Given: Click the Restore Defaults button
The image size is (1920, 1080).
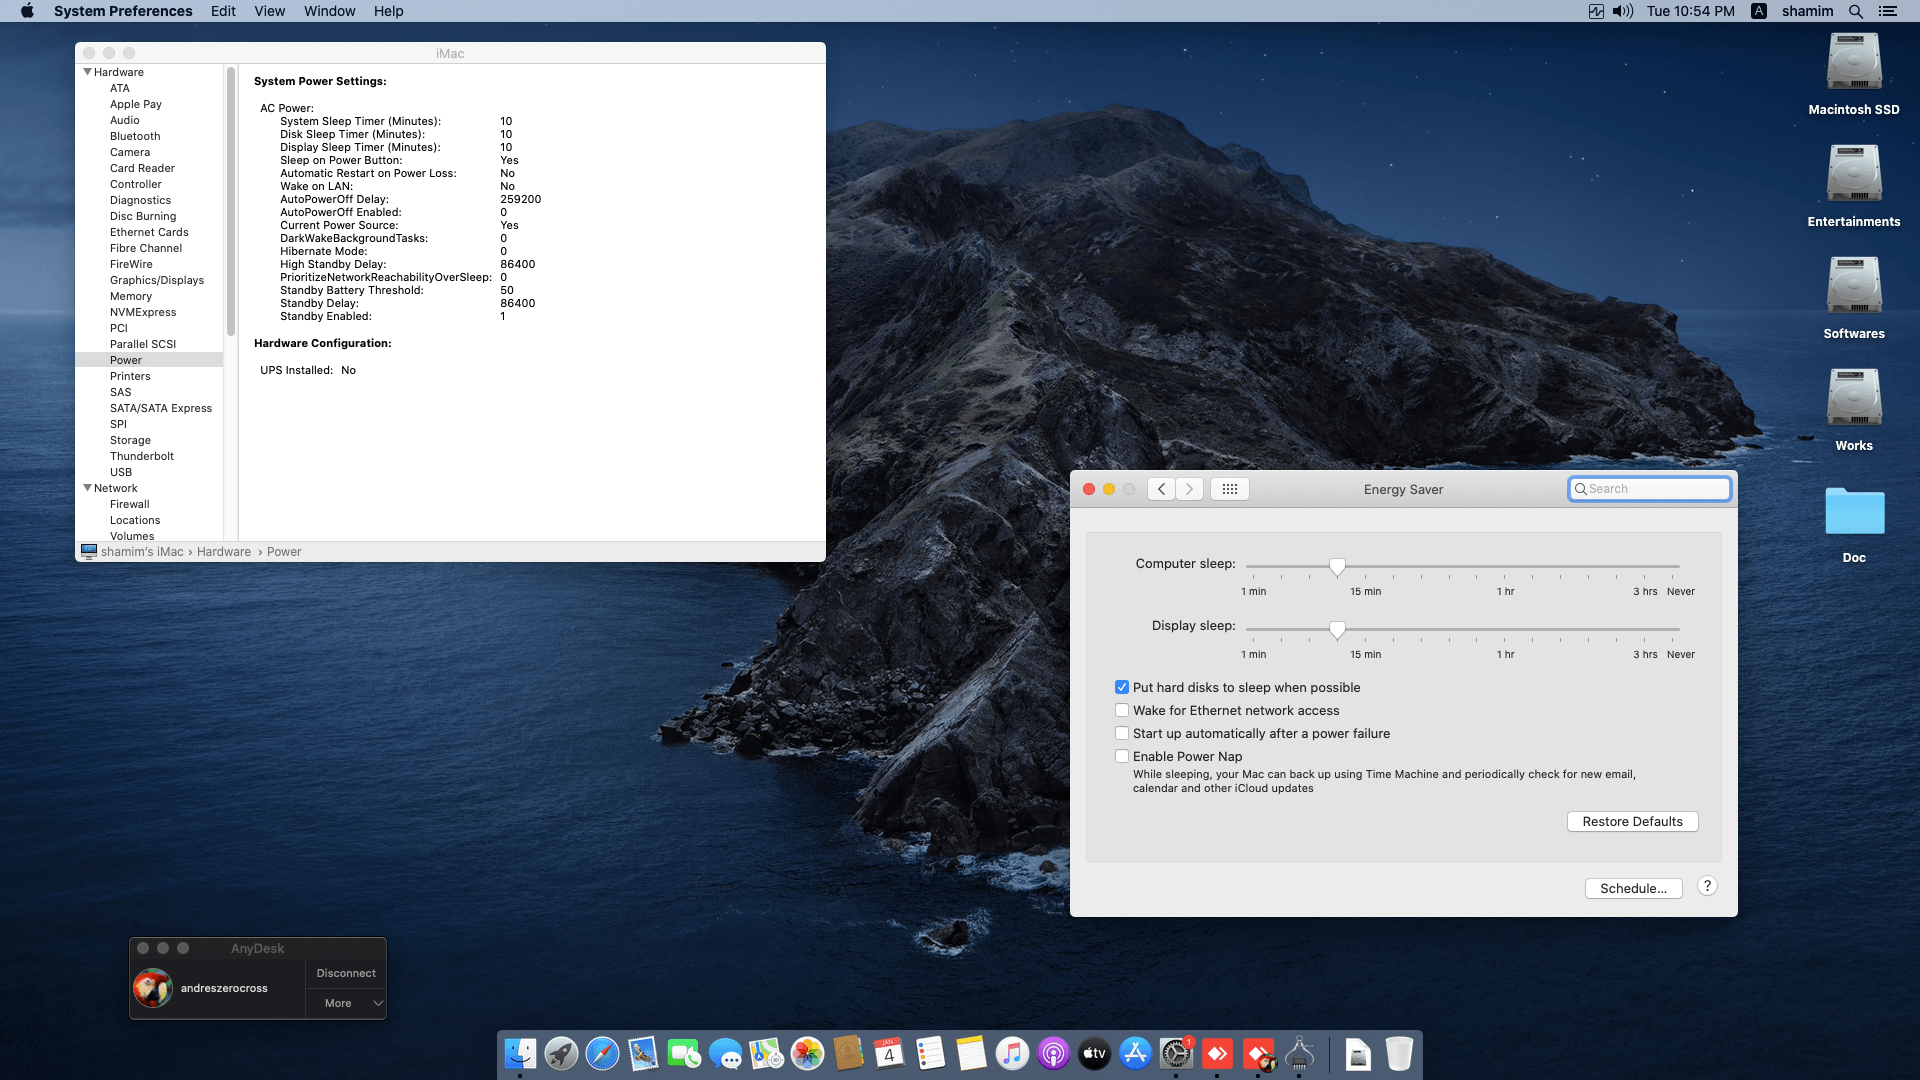Looking at the screenshot, I should [1632, 821].
